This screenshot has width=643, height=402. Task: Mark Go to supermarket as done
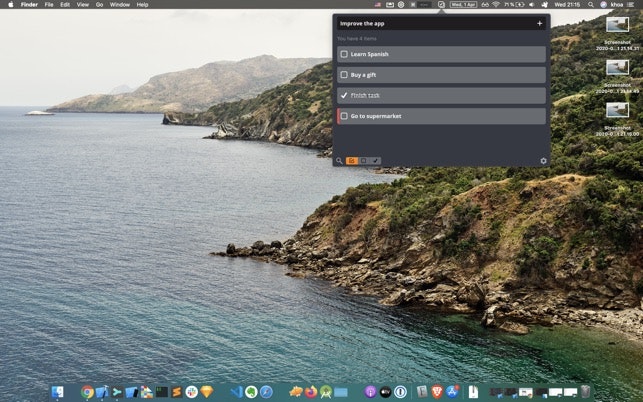click(344, 117)
